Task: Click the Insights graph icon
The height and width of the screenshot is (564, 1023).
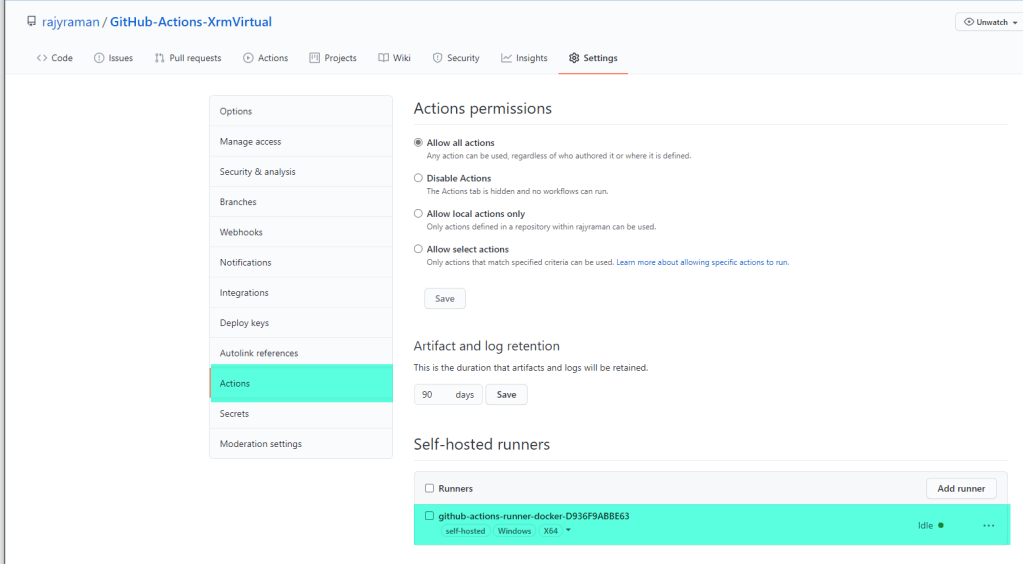Action: pyautogui.click(x=507, y=58)
